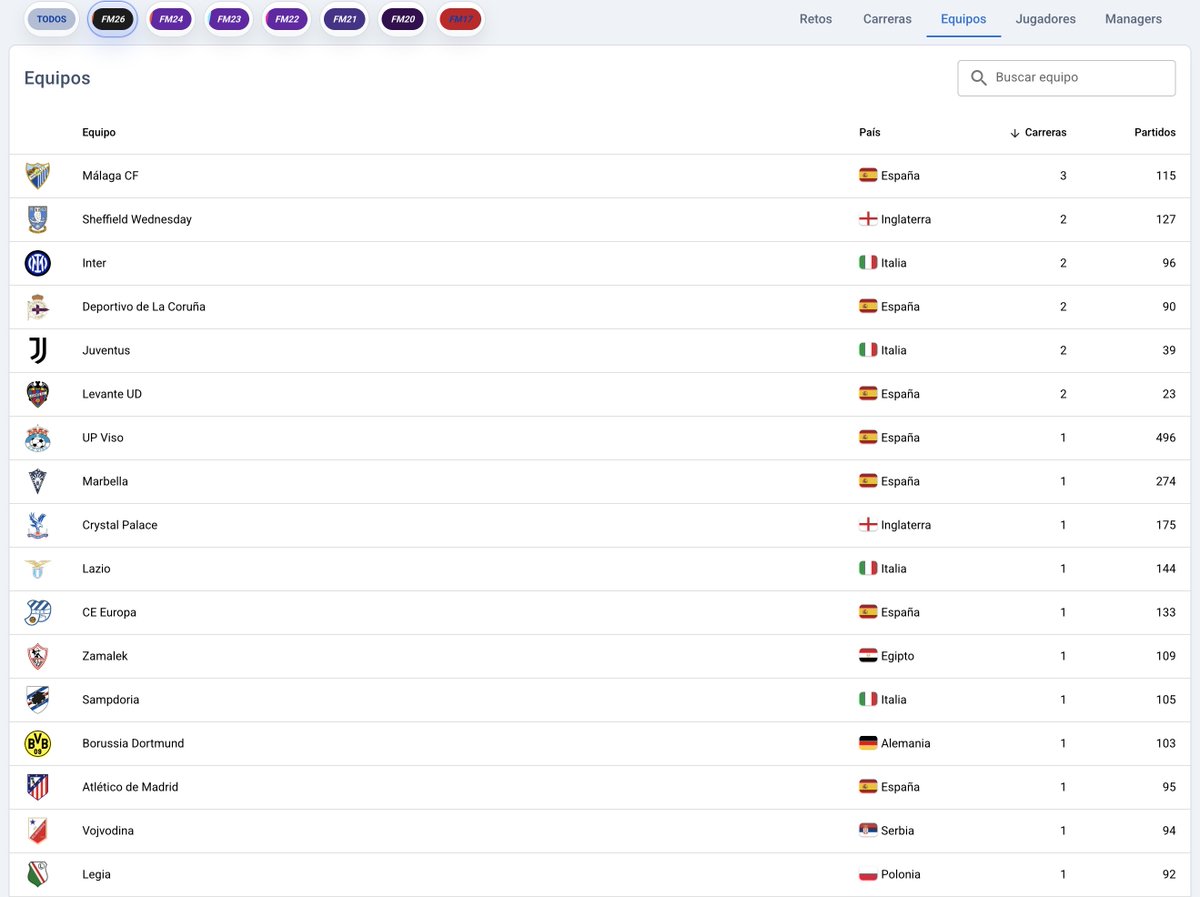Open the Equipos tab
The image size is (1200, 897).
pyautogui.click(x=964, y=19)
